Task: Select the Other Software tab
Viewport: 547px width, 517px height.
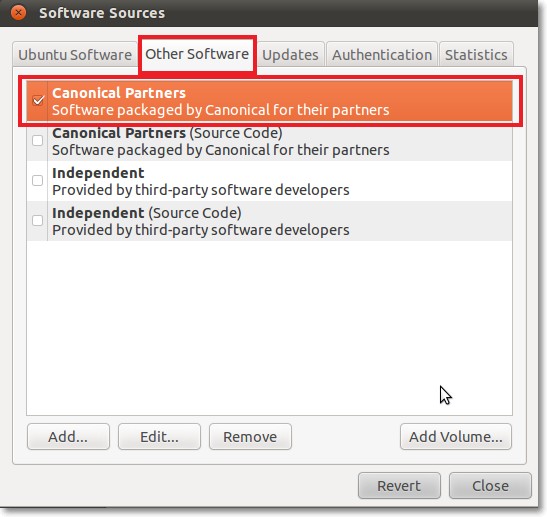Action: pyautogui.click(x=197, y=54)
